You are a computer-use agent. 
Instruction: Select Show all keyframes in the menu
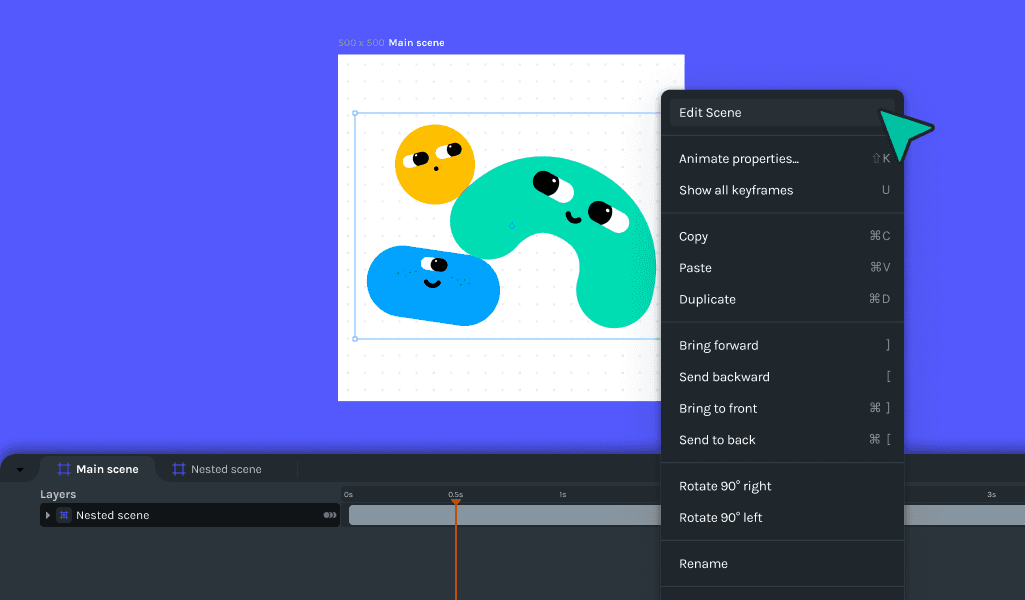(735, 190)
